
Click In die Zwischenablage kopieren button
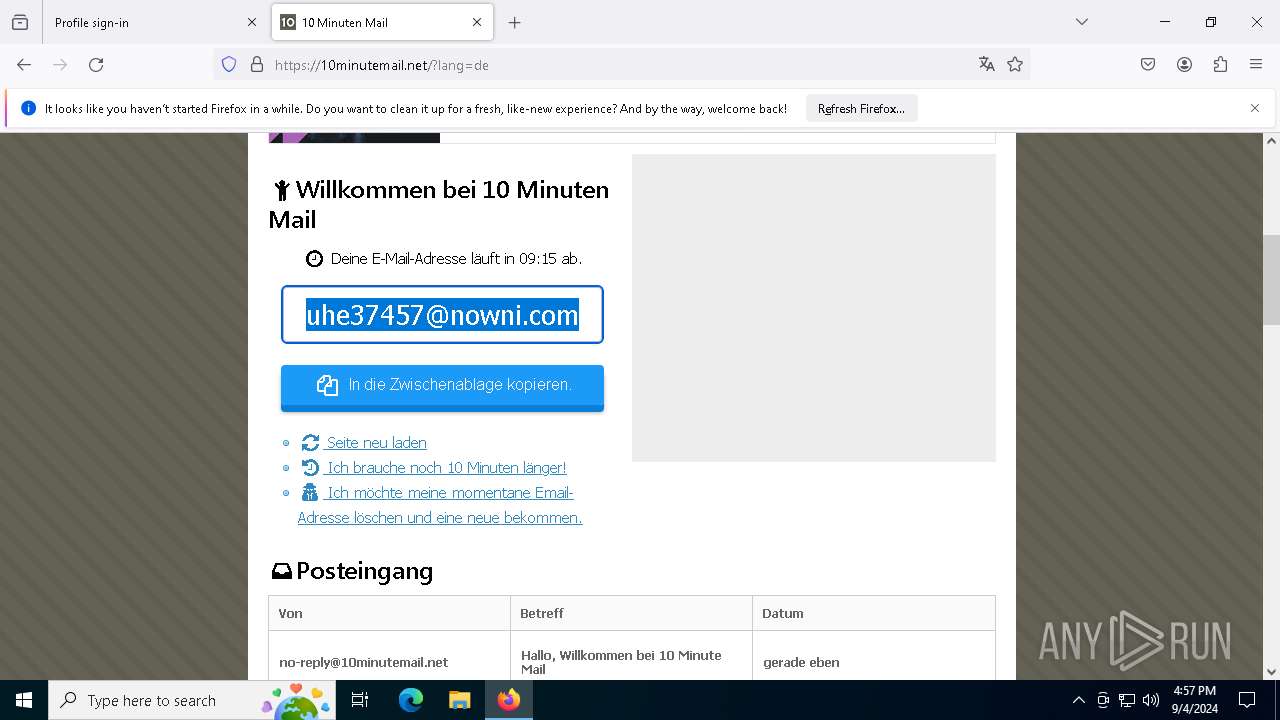pyautogui.click(x=442, y=386)
